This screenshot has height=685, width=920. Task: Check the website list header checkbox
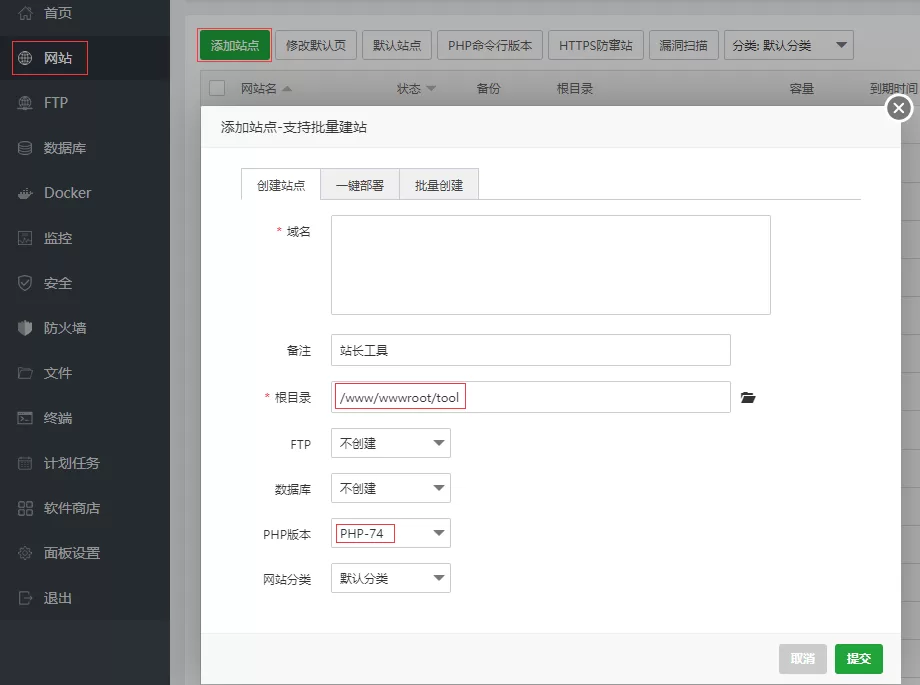216,87
